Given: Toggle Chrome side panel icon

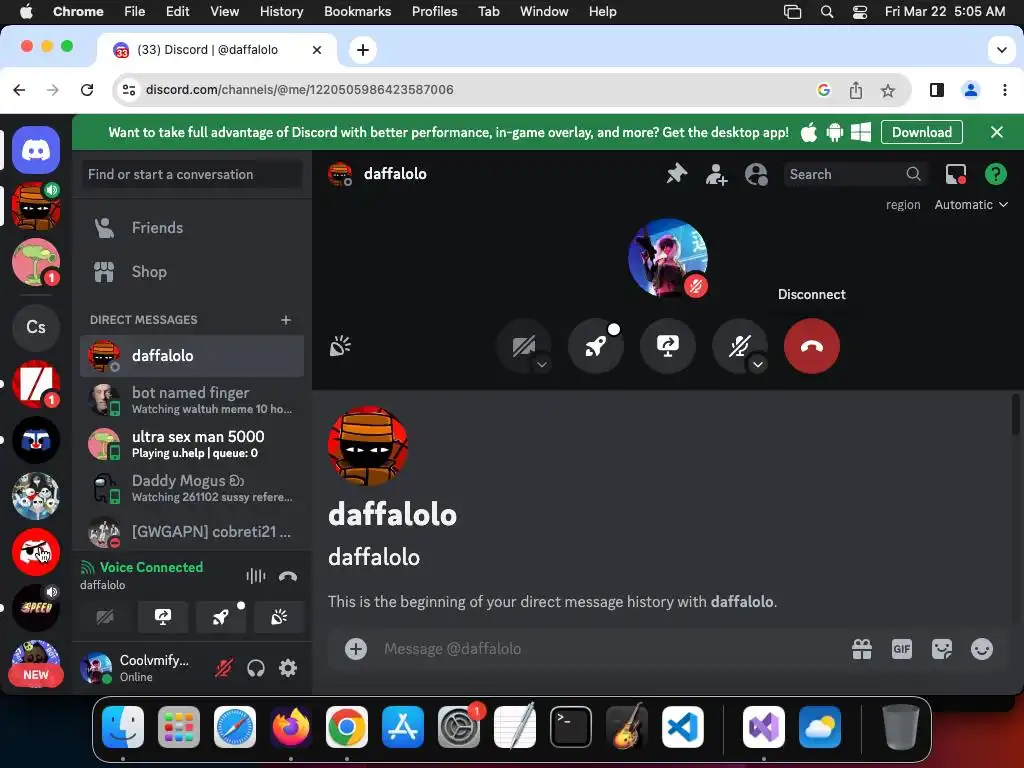Looking at the screenshot, I should pos(936,90).
